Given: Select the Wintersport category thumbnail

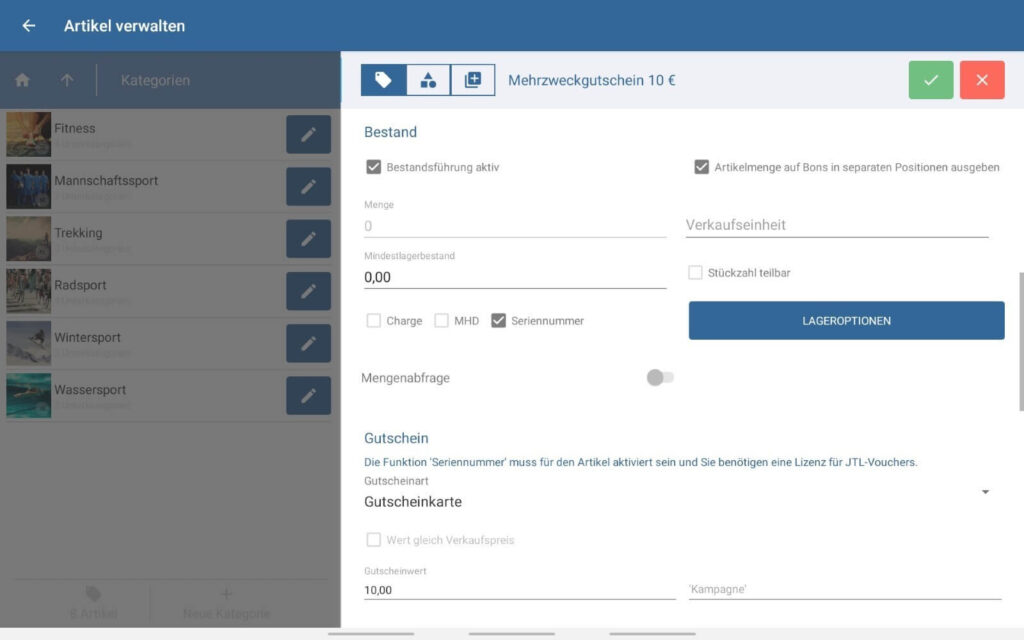Looking at the screenshot, I should click(x=28, y=343).
